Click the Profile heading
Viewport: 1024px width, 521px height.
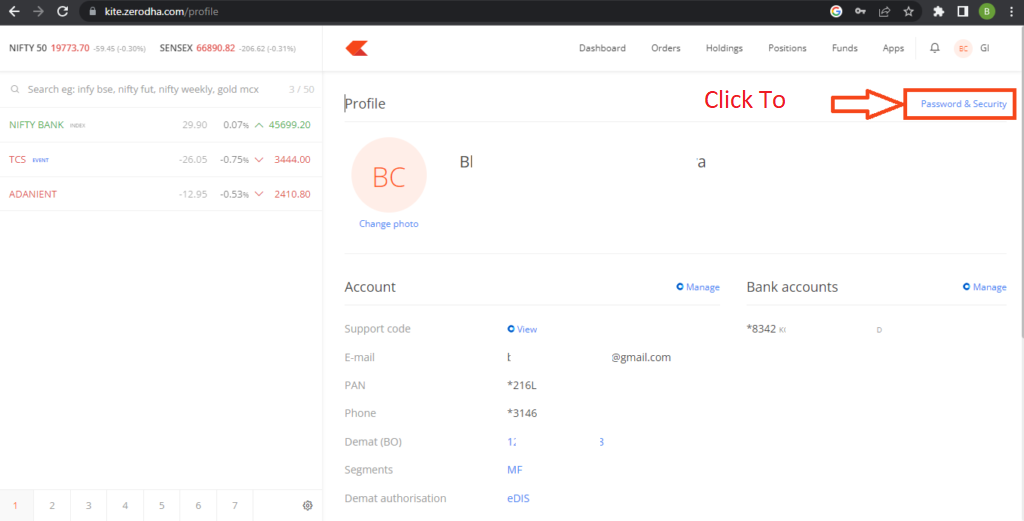coord(365,104)
